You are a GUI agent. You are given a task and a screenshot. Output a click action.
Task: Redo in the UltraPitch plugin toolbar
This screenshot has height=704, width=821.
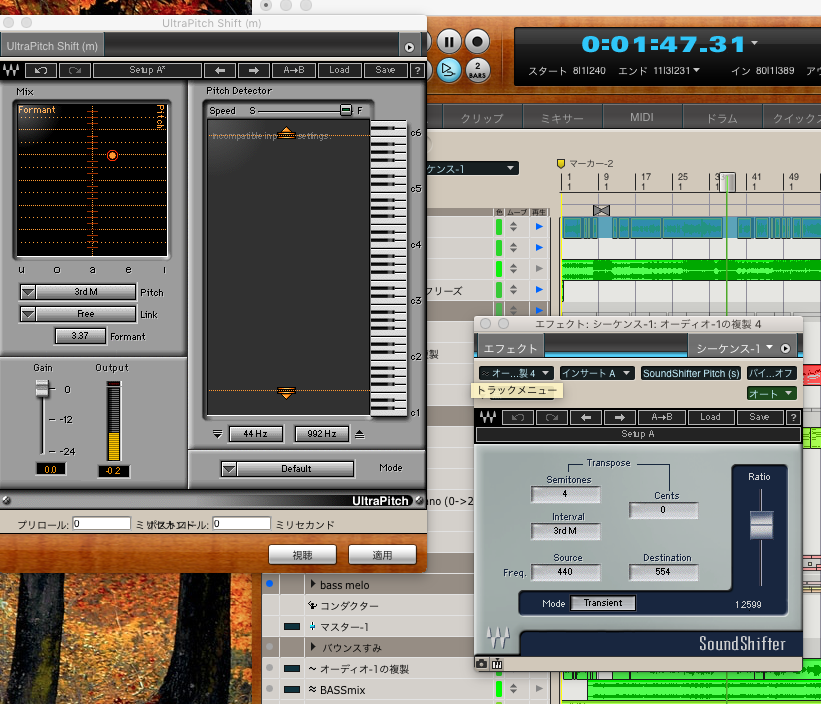[x=75, y=70]
